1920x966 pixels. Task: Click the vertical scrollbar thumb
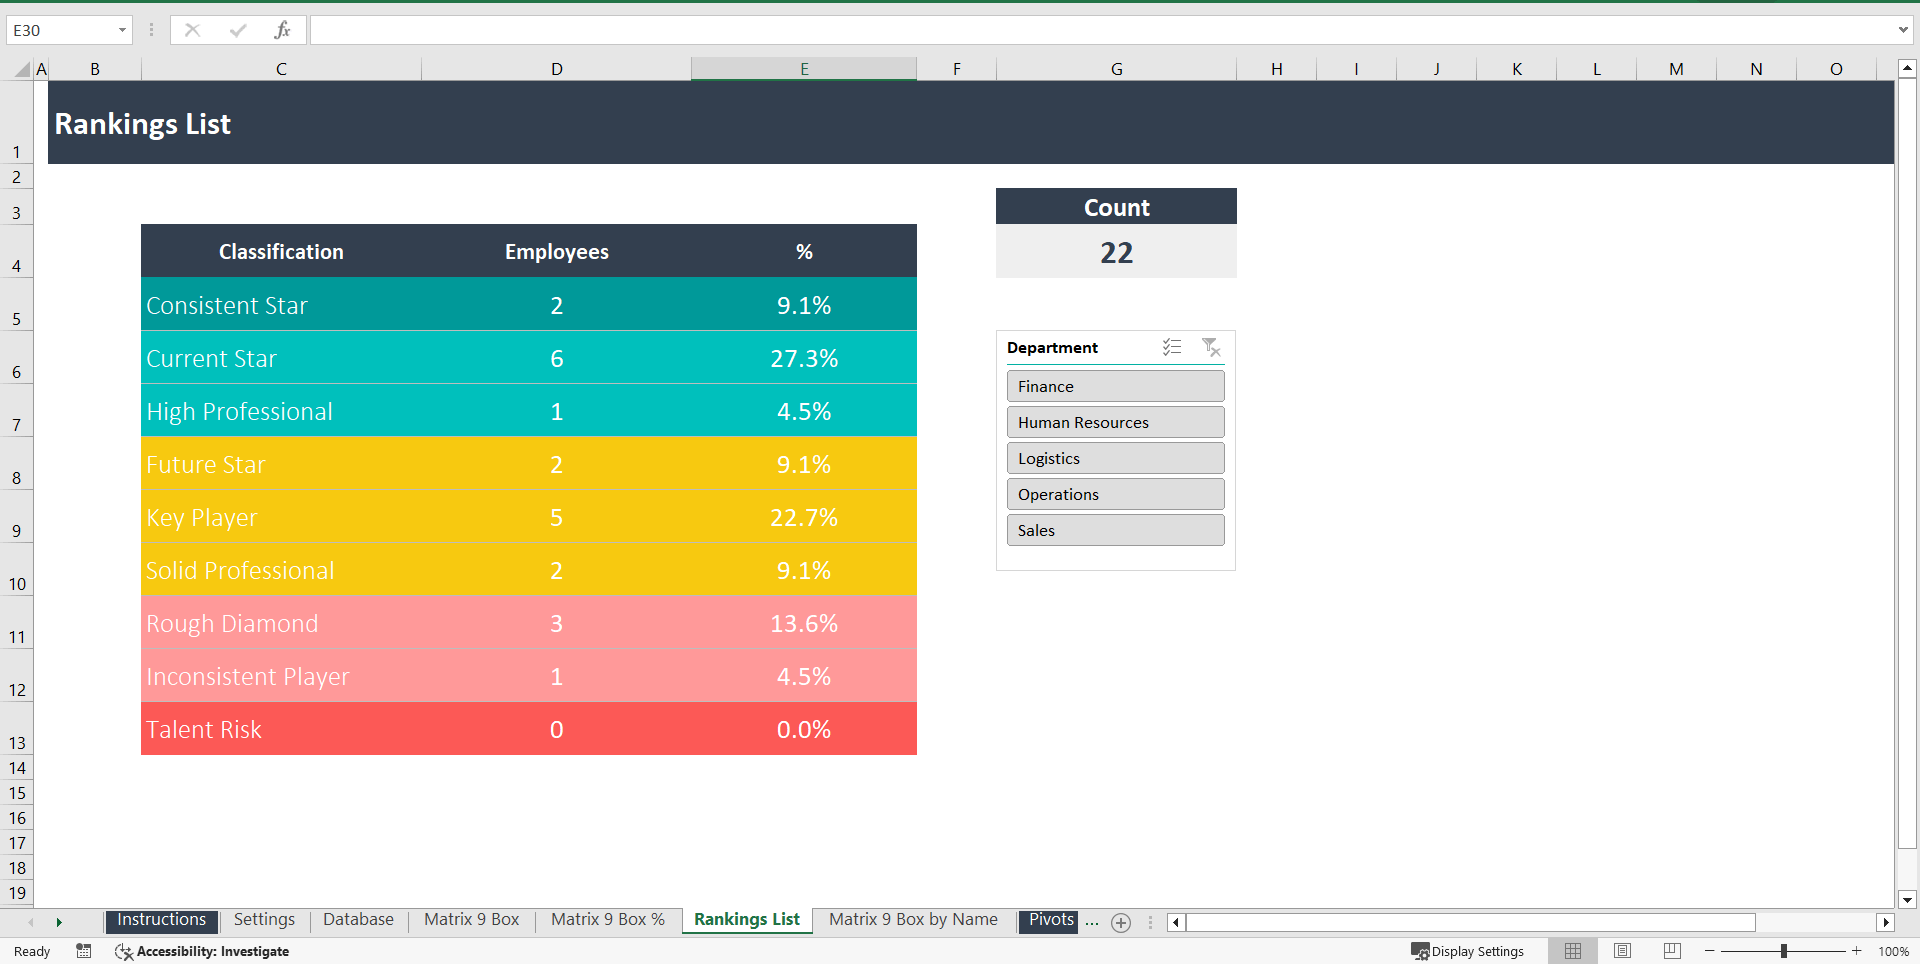pos(1907,464)
